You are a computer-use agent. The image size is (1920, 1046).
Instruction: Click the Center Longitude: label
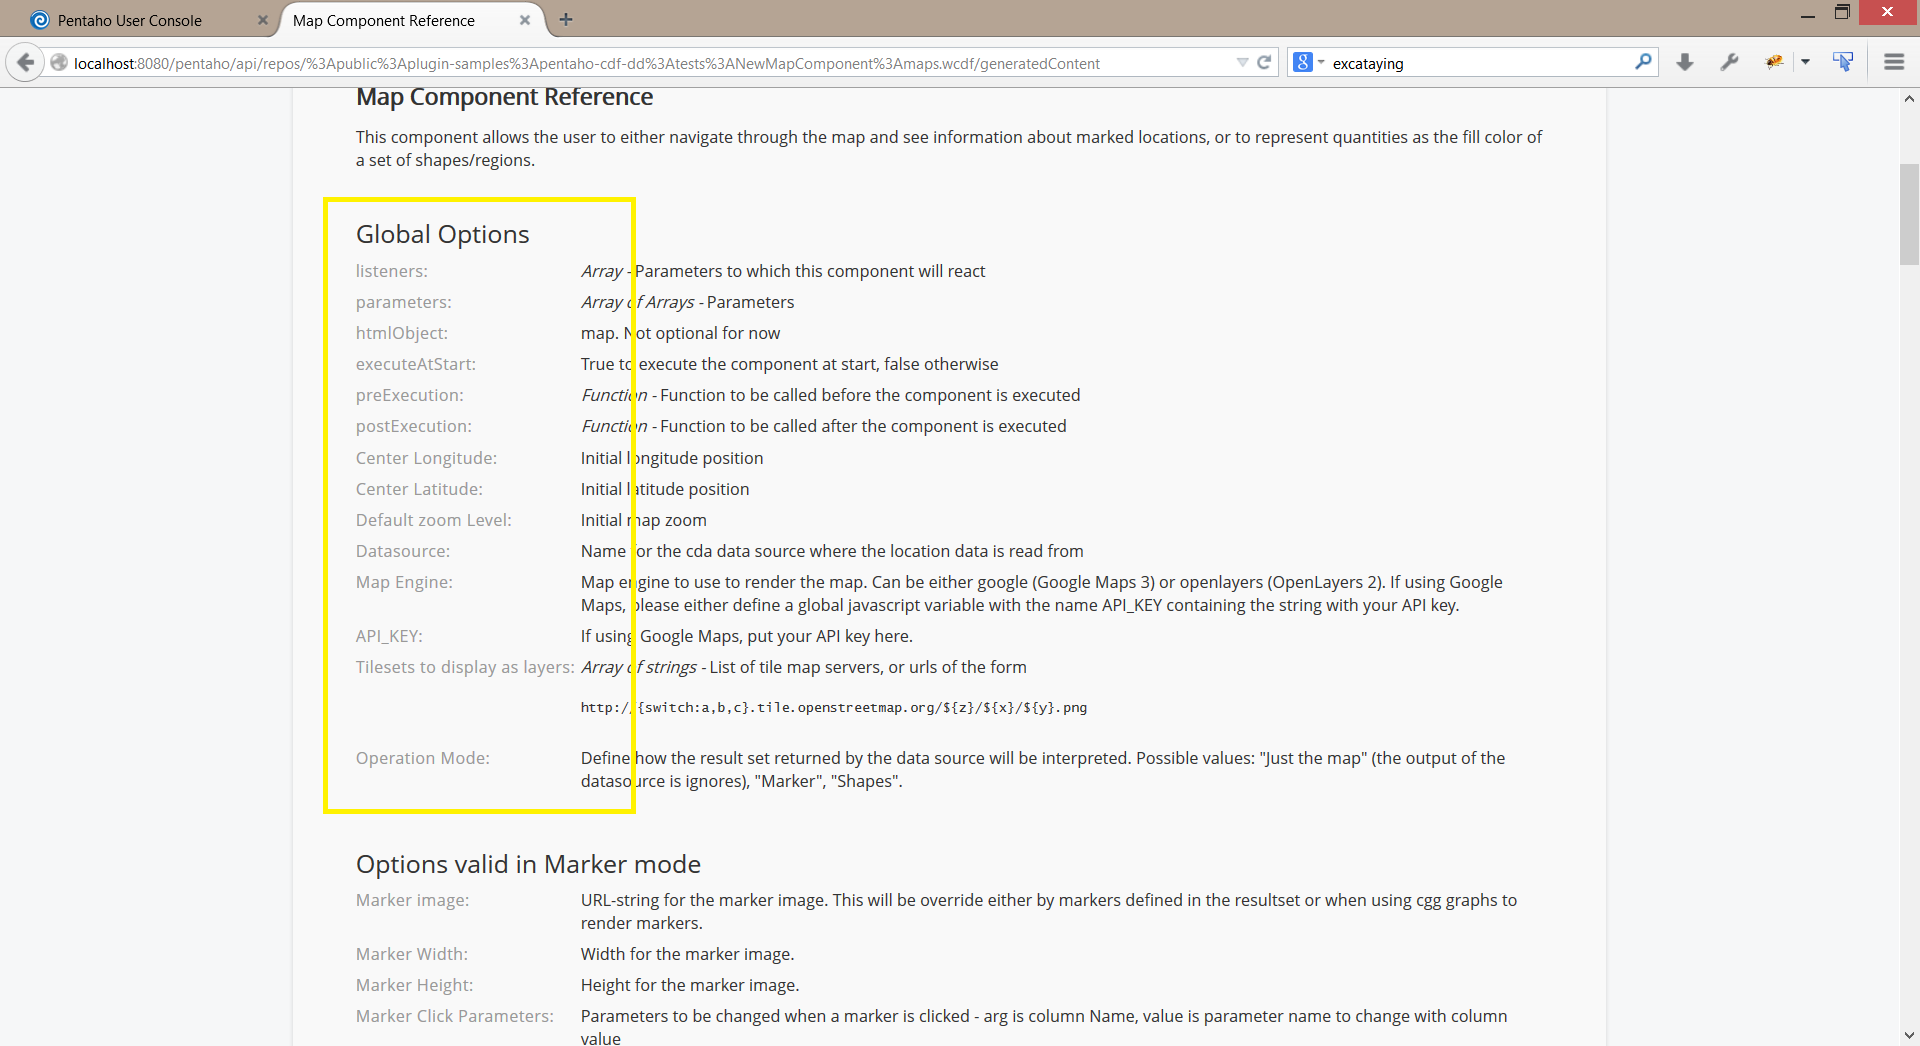pos(426,458)
